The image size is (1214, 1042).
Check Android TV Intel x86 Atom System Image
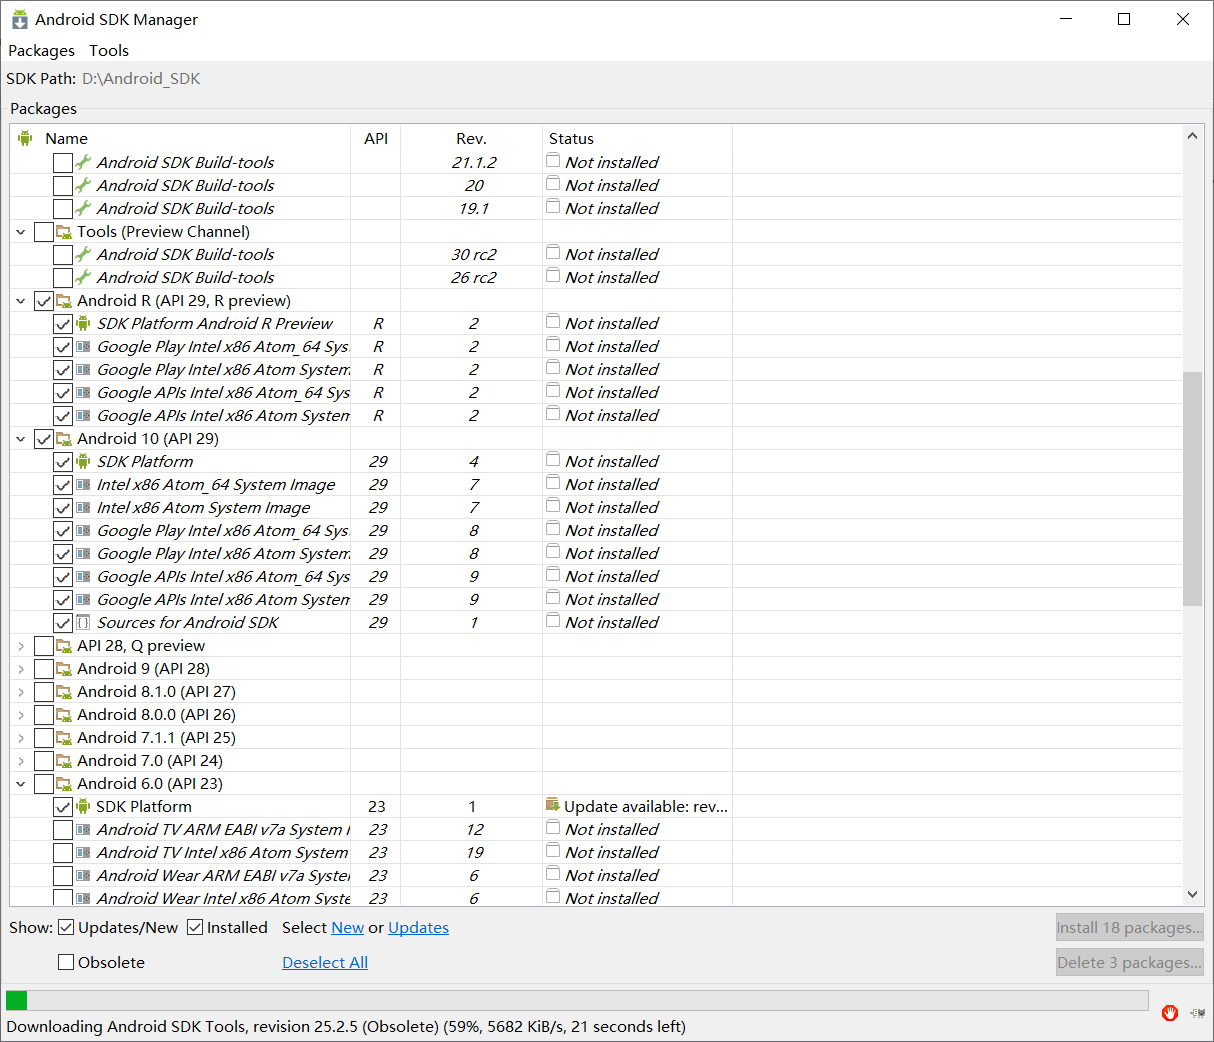coord(63,852)
